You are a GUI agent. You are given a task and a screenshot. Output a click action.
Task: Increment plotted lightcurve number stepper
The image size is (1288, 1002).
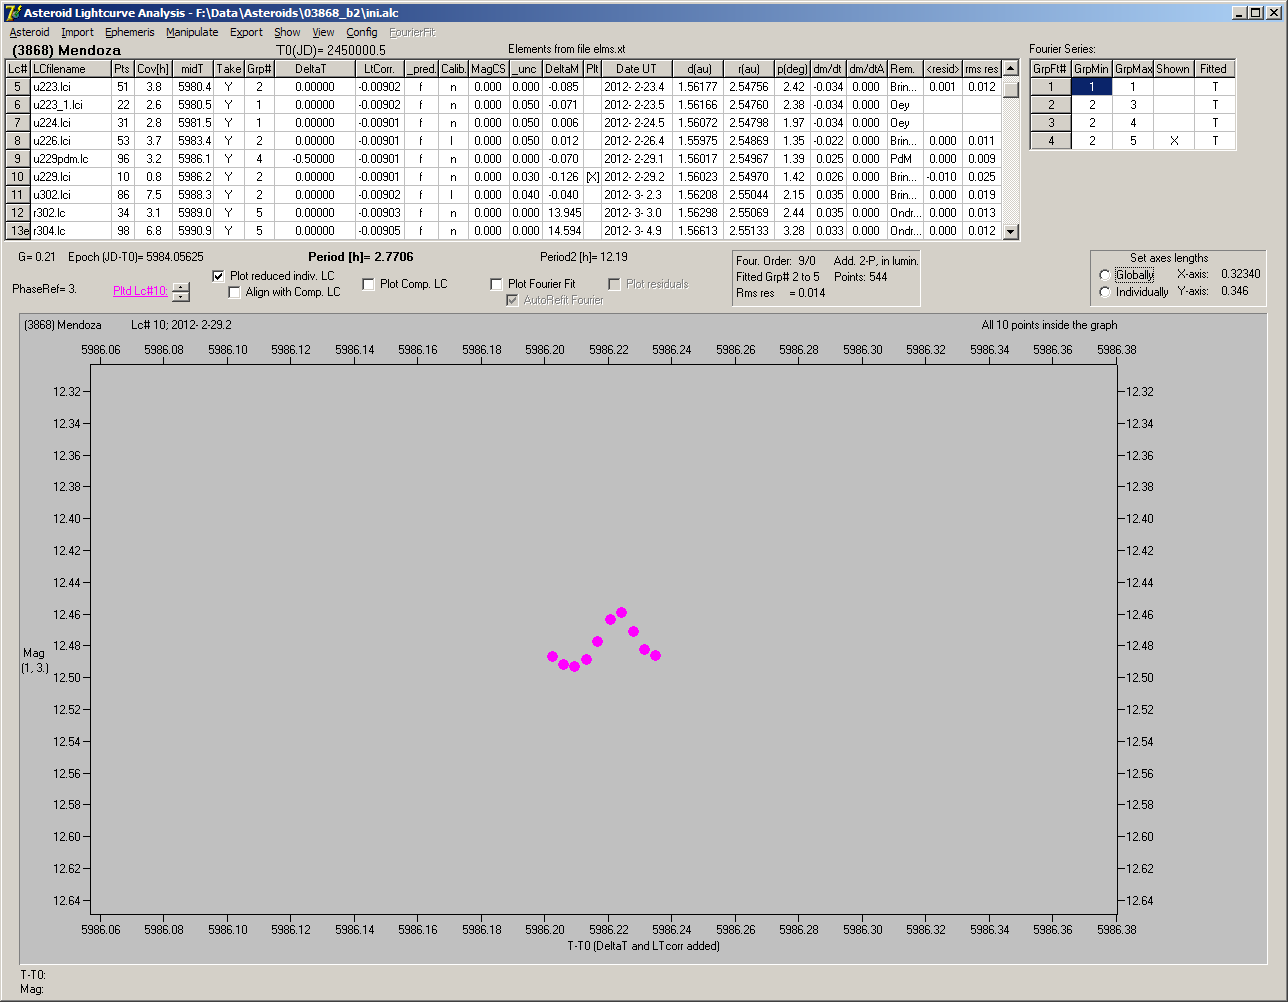click(180, 287)
